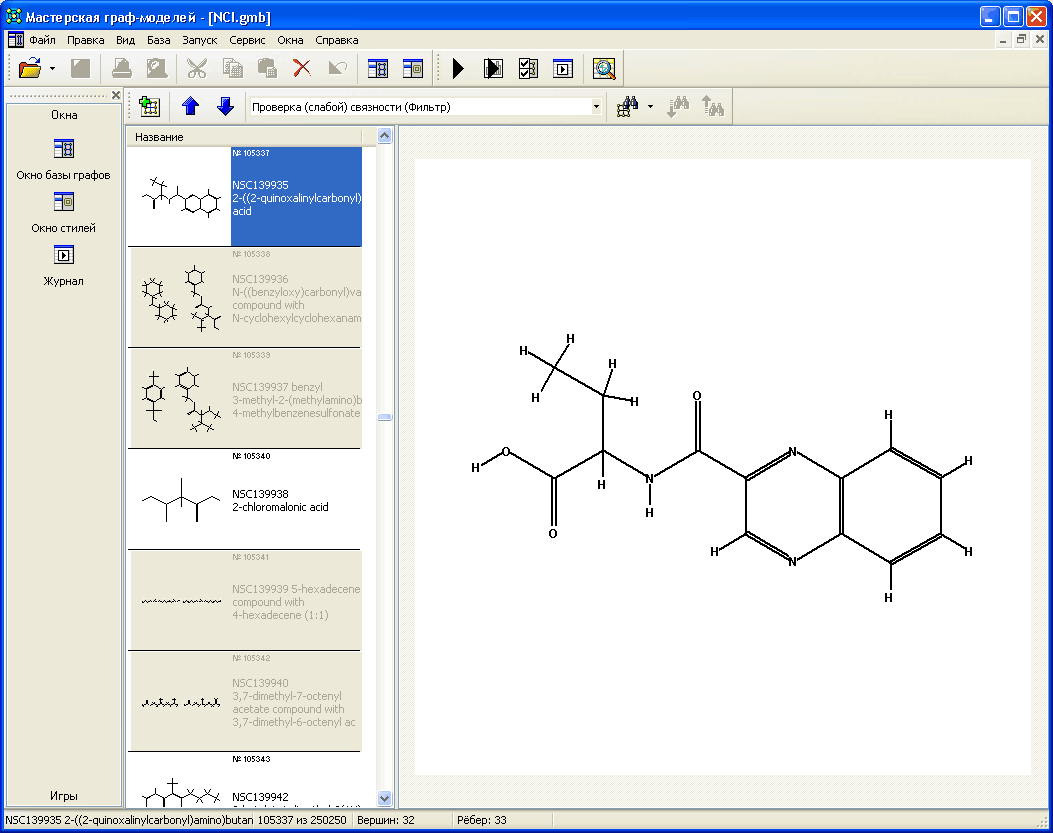
Task: Open a file with the folder icon
Action: point(30,68)
